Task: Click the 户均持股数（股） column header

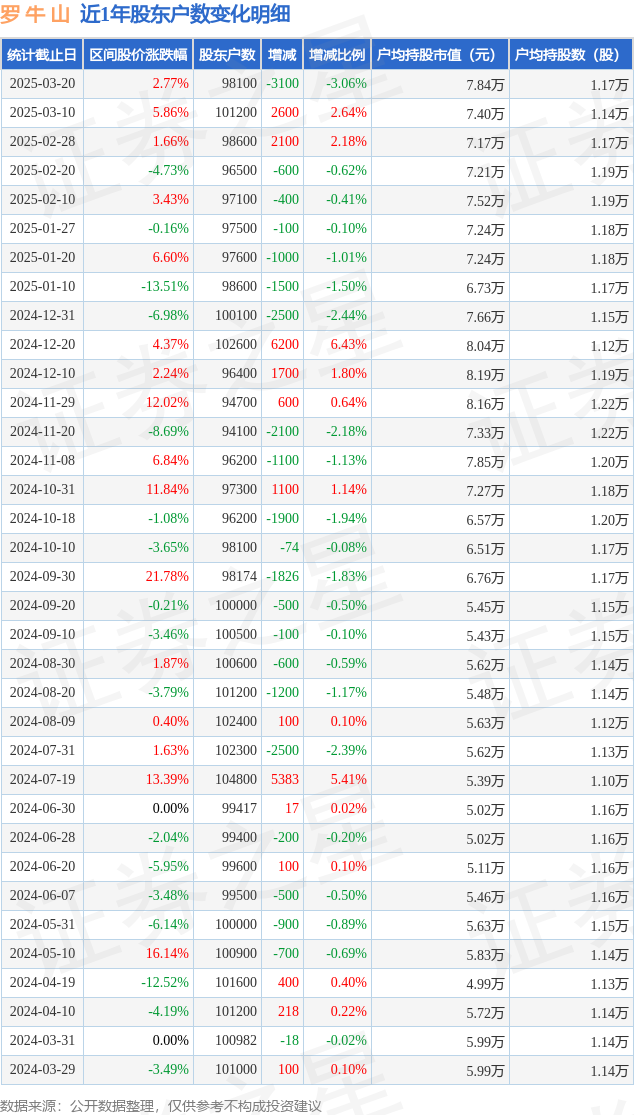Action: pyautogui.click(x=571, y=55)
